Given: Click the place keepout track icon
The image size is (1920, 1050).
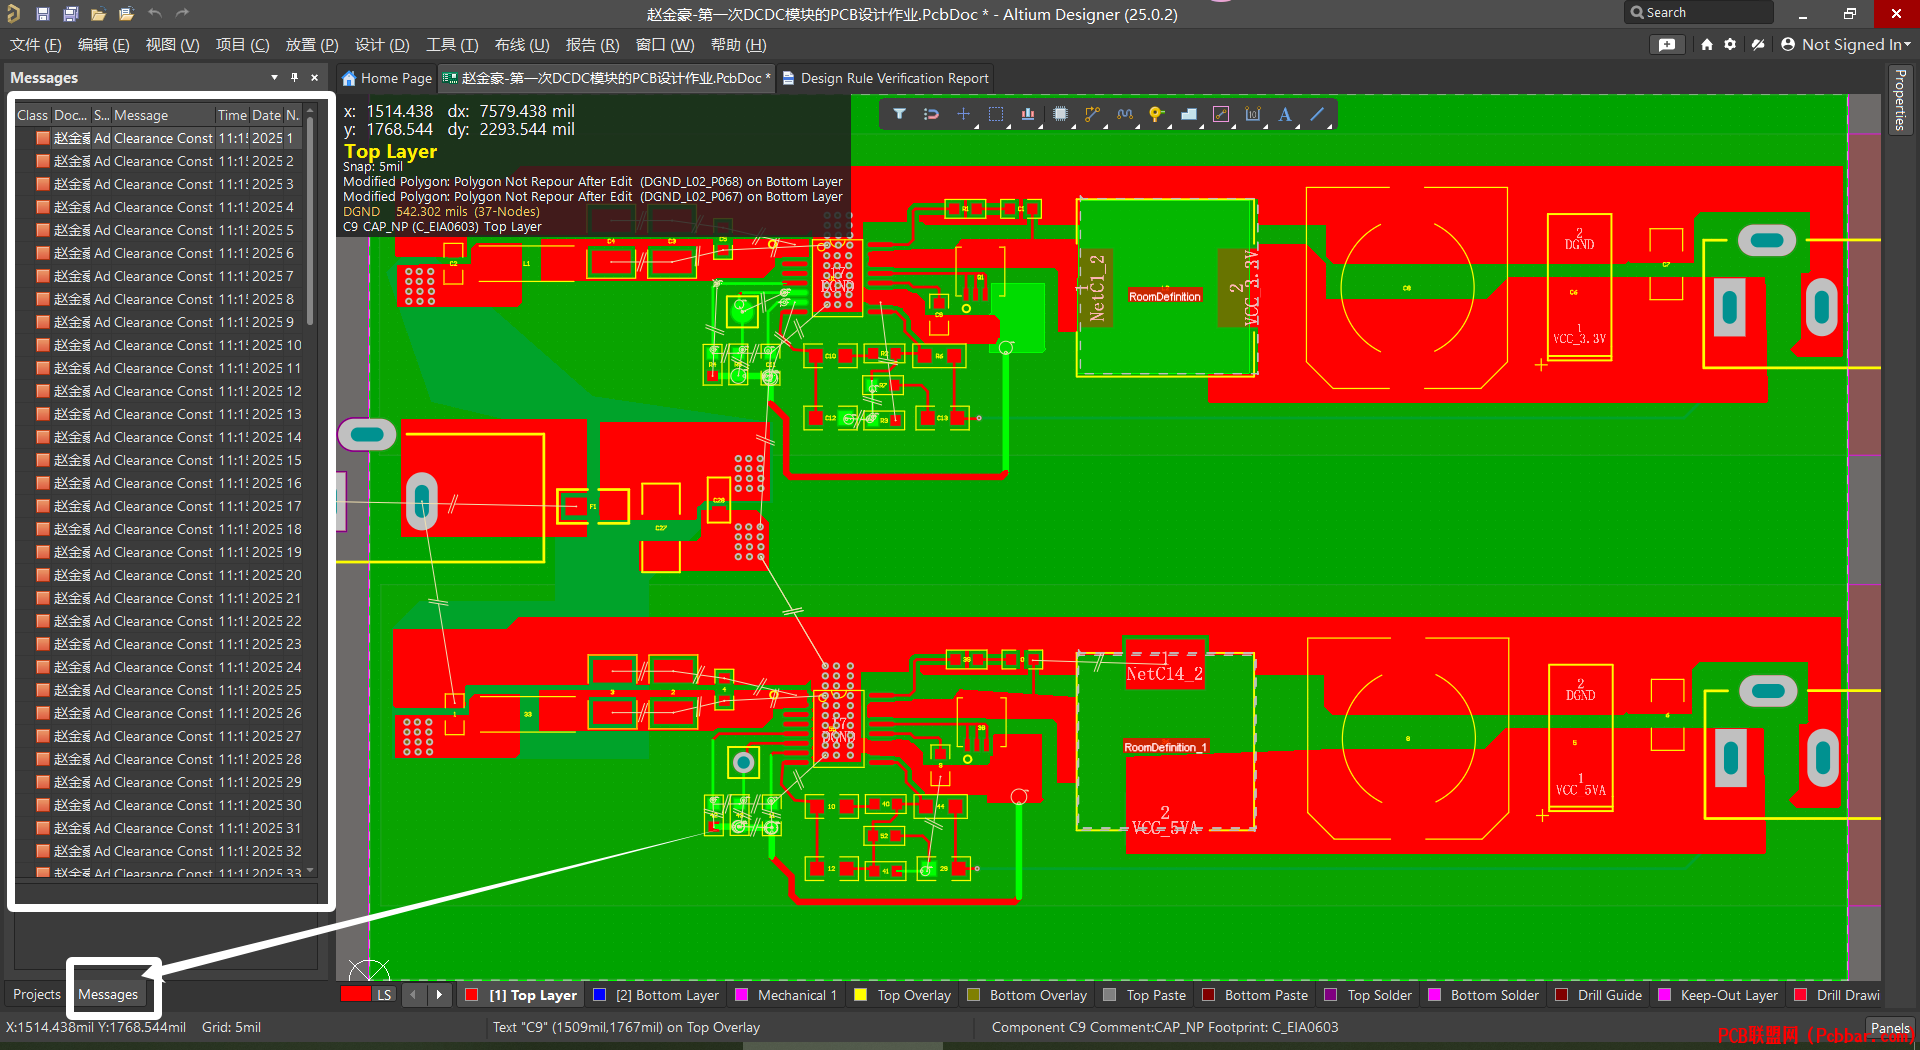Looking at the screenshot, I should [1221, 114].
